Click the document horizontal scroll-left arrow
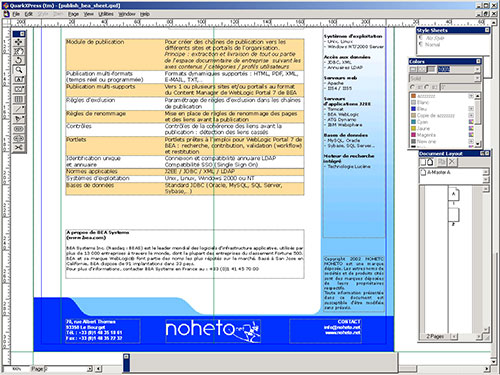This screenshot has height=375, width=500. [x=98, y=369]
